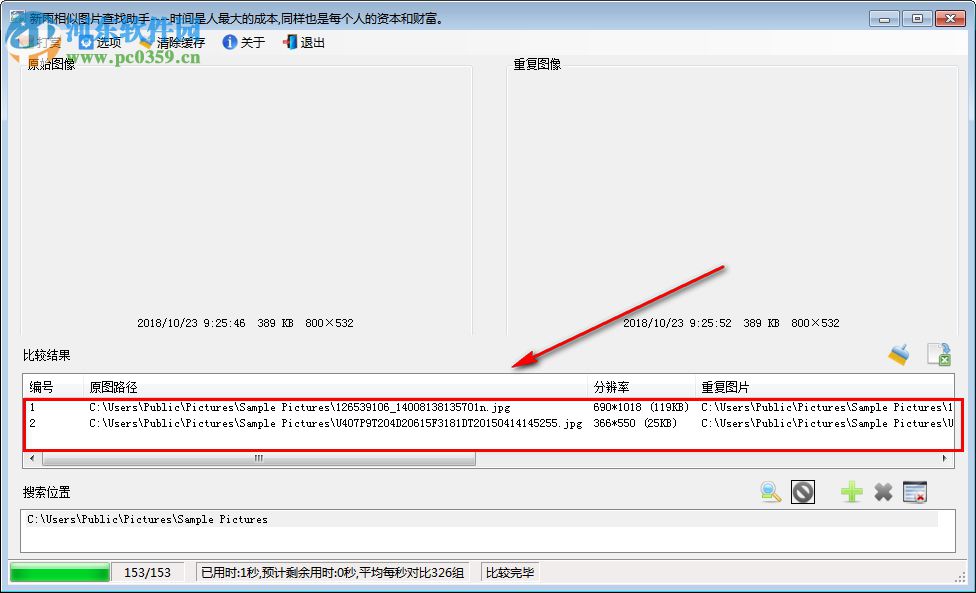Image resolution: width=976 pixels, height=593 pixels.
Task: Stop the current comparison scan
Action: (803, 492)
